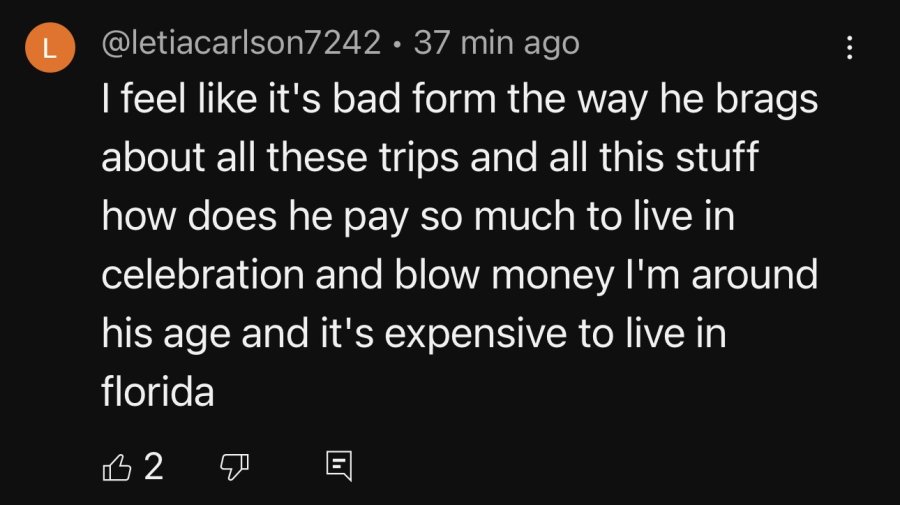Image resolution: width=900 pixels, height=505 pixels.
Task: Open reply via the comment bubble icon
Action: 339,466
